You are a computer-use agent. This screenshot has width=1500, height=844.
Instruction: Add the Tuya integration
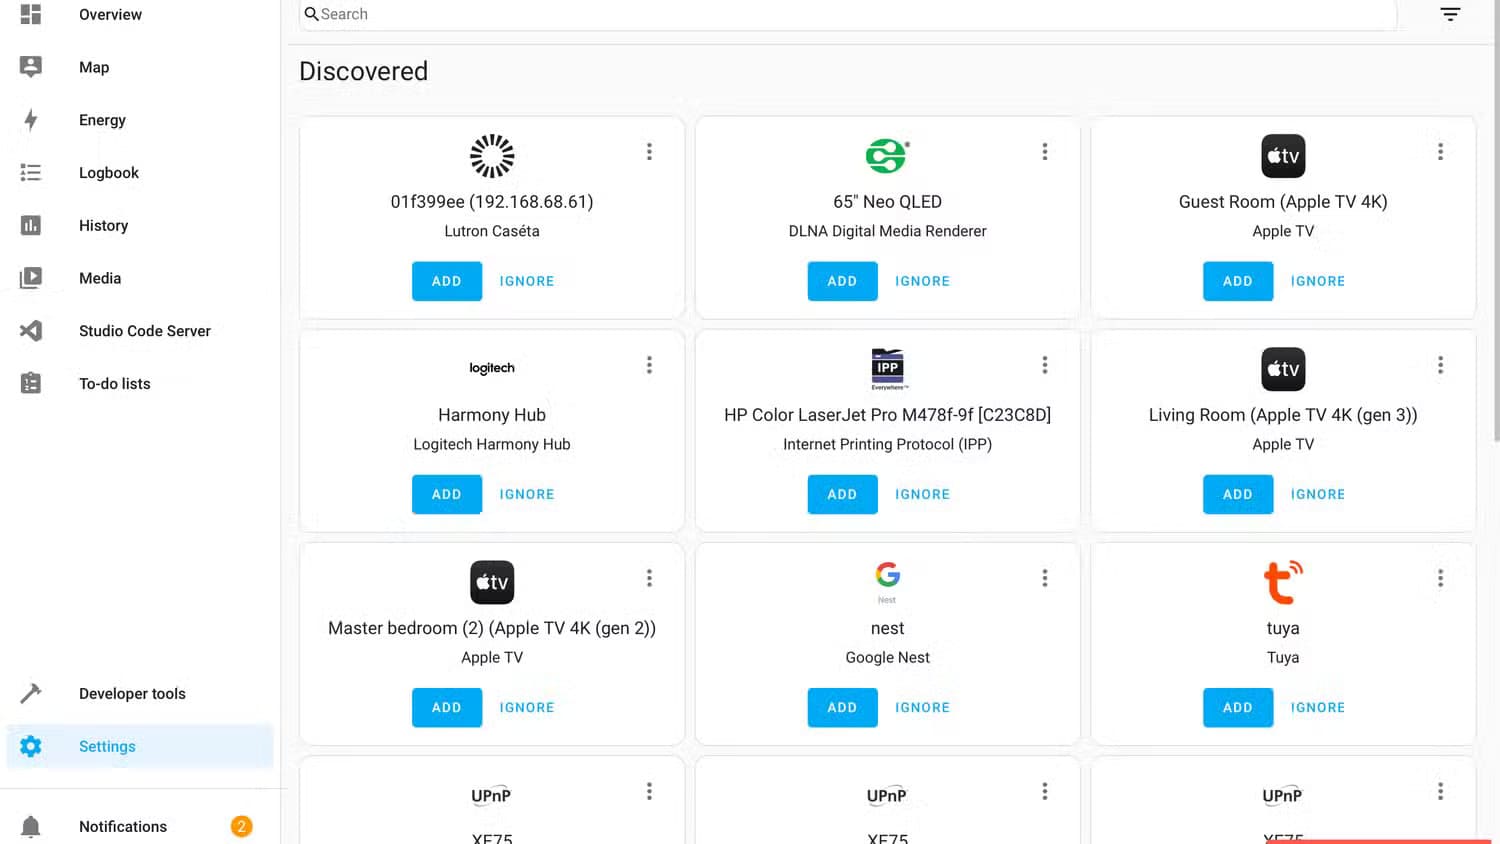click(x=1238, y=707)
